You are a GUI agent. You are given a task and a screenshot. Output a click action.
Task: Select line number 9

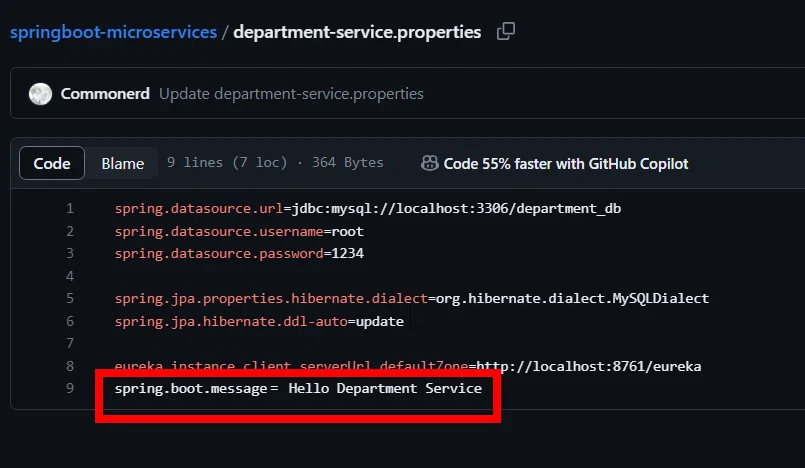click(x=70, y=388)
